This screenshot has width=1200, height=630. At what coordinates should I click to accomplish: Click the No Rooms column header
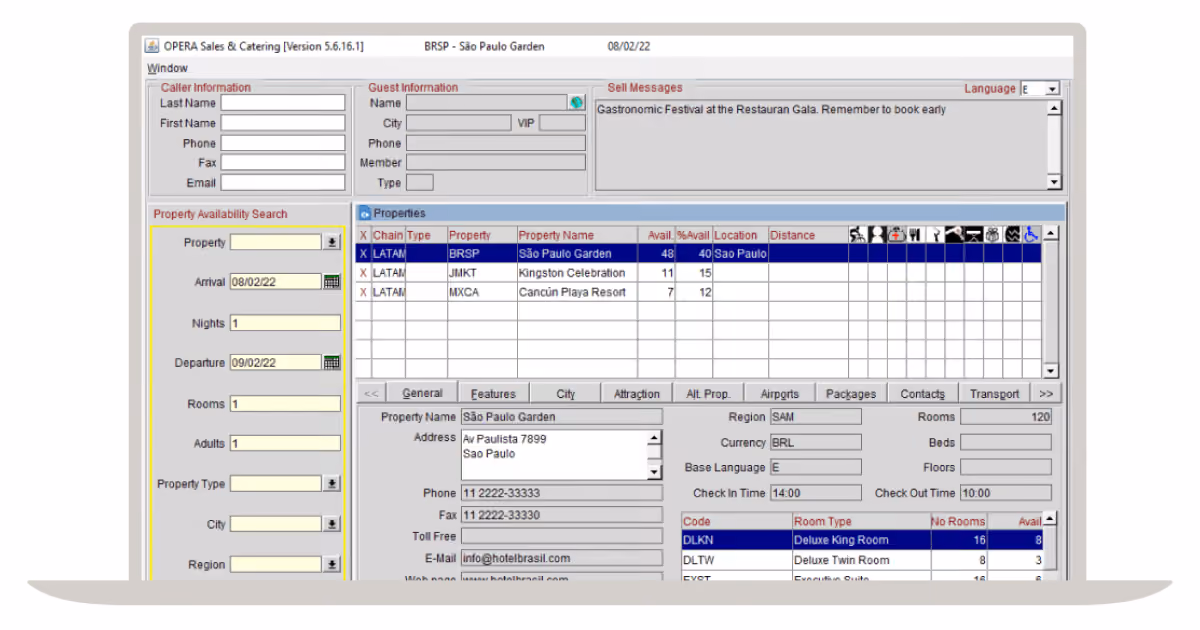(959, 521)
